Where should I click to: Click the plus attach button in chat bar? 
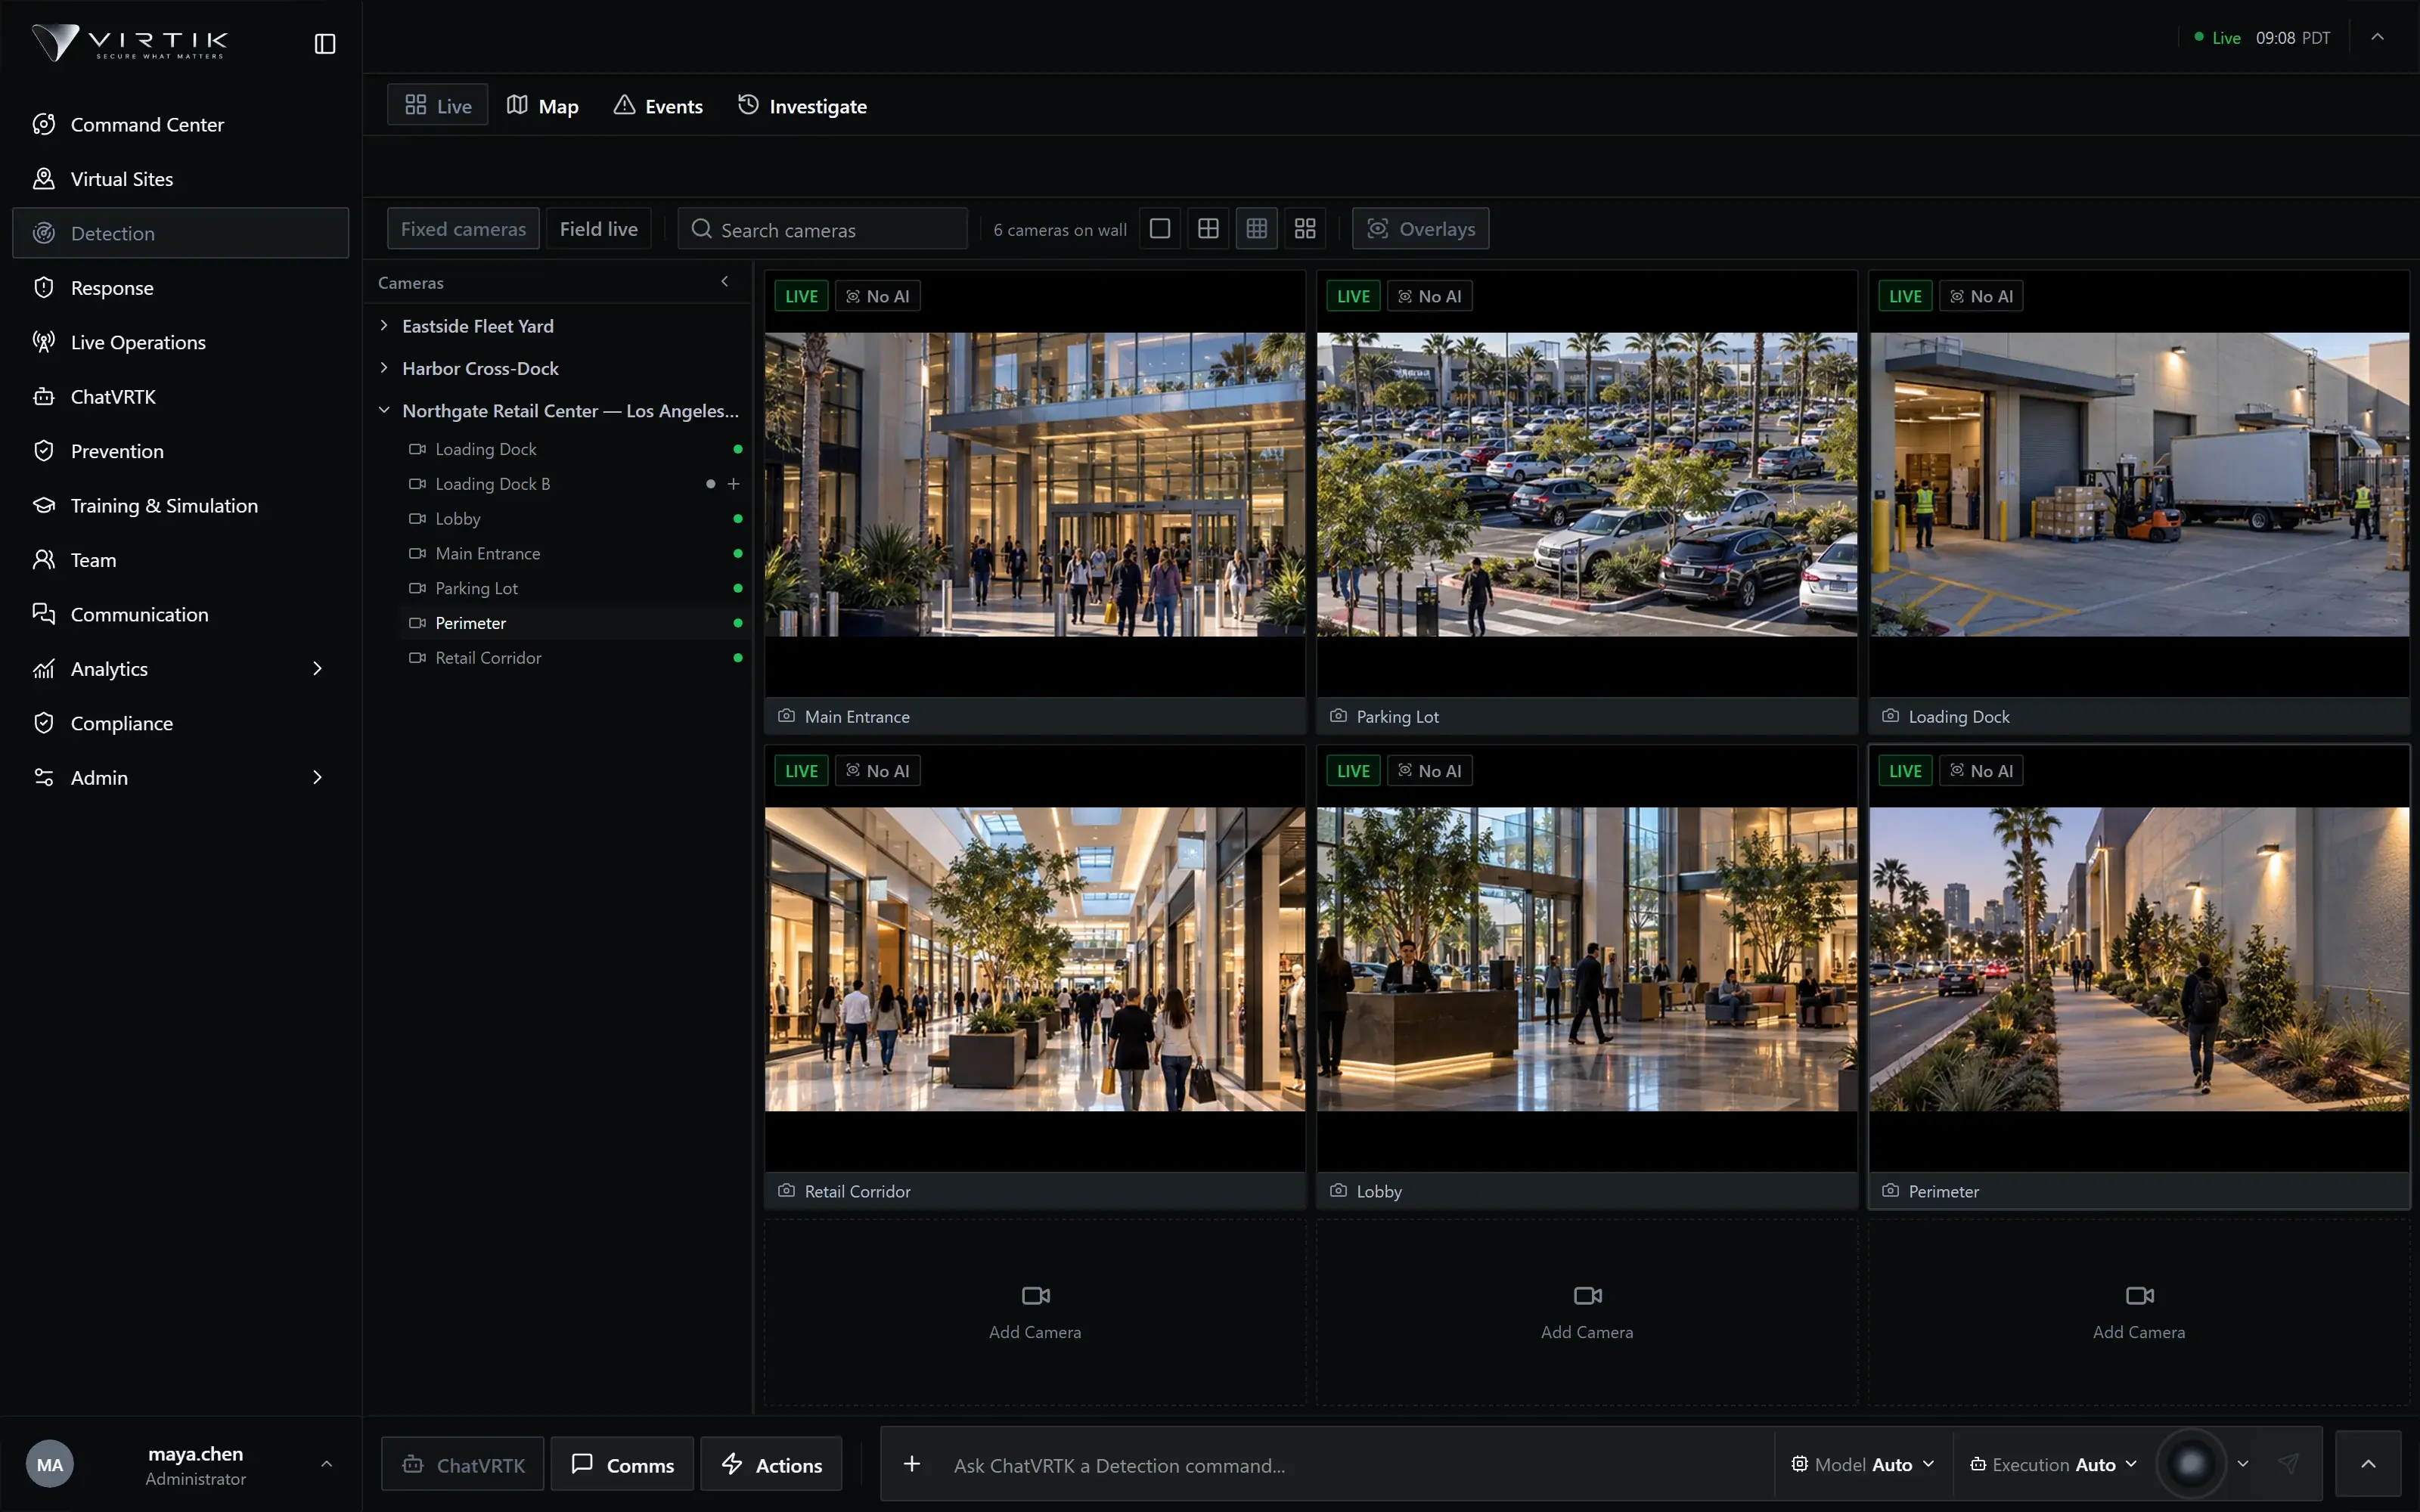pyautogui.click(x=911, y=1464)
